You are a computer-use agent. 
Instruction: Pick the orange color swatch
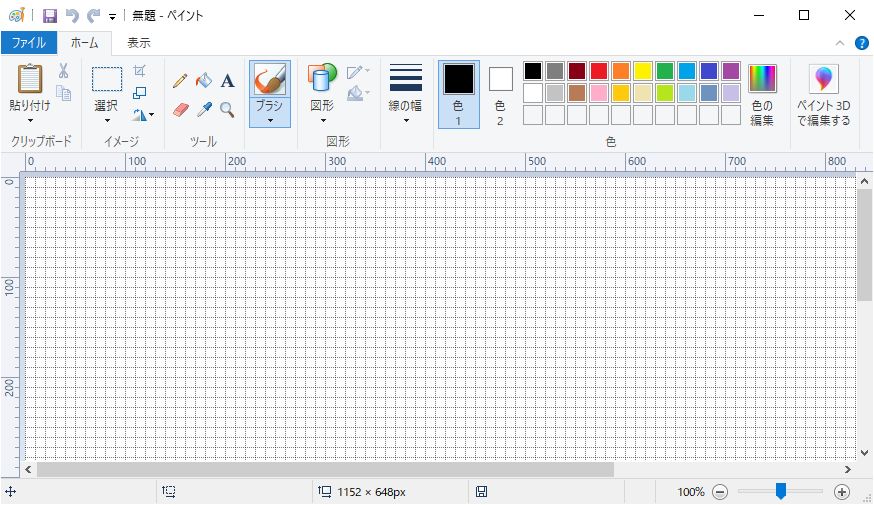pos(621,71)
